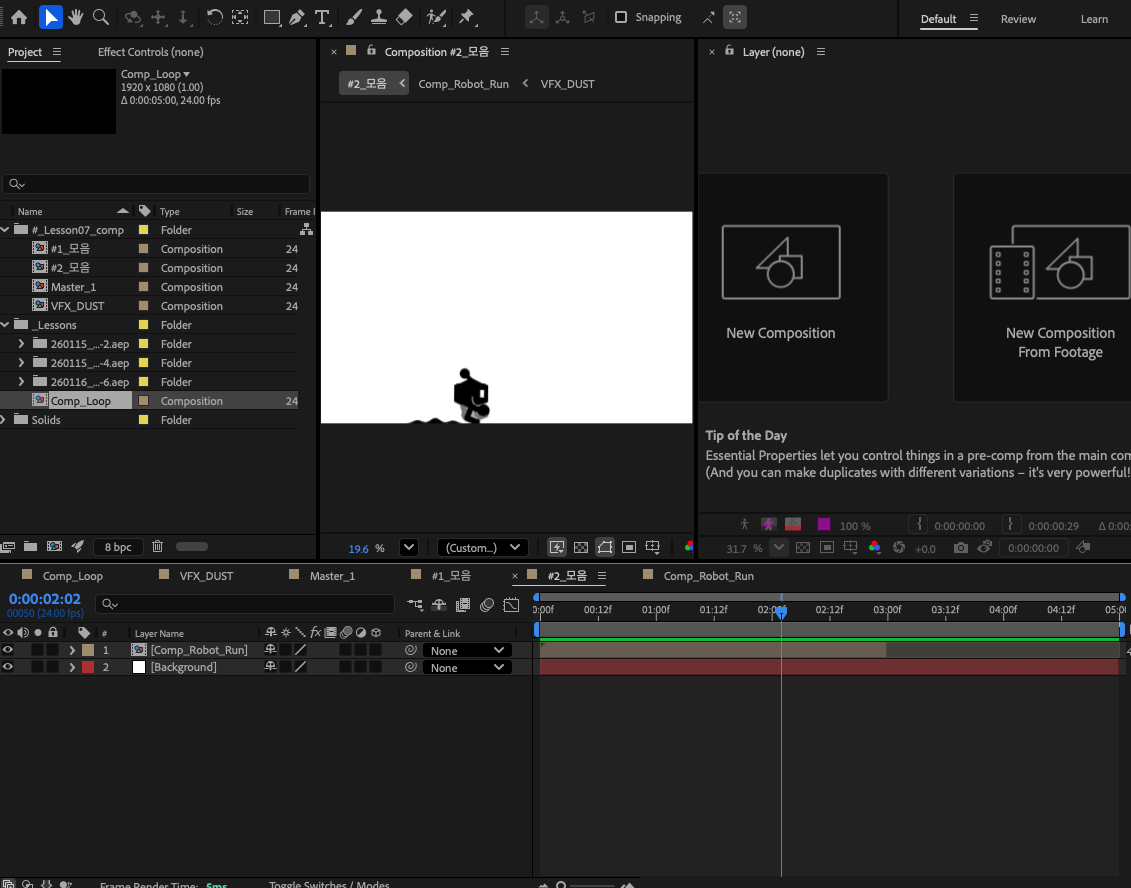
Task: Switch to the Comp_Robot_Run timeline tab
Action: [708, 576]
